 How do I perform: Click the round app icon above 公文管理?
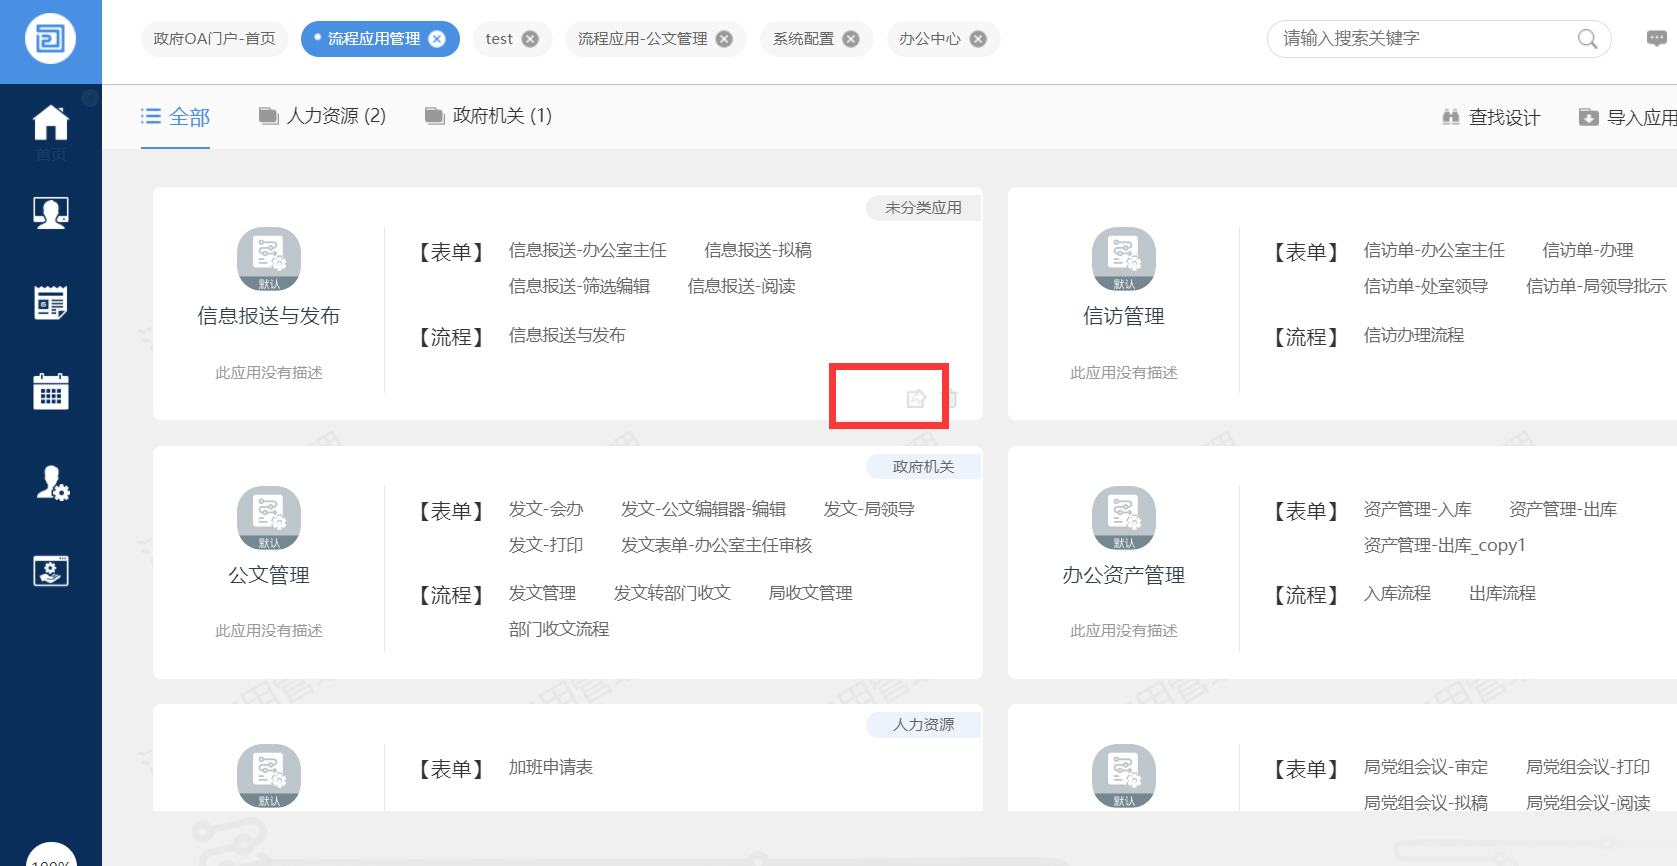[x=269, y=519]
